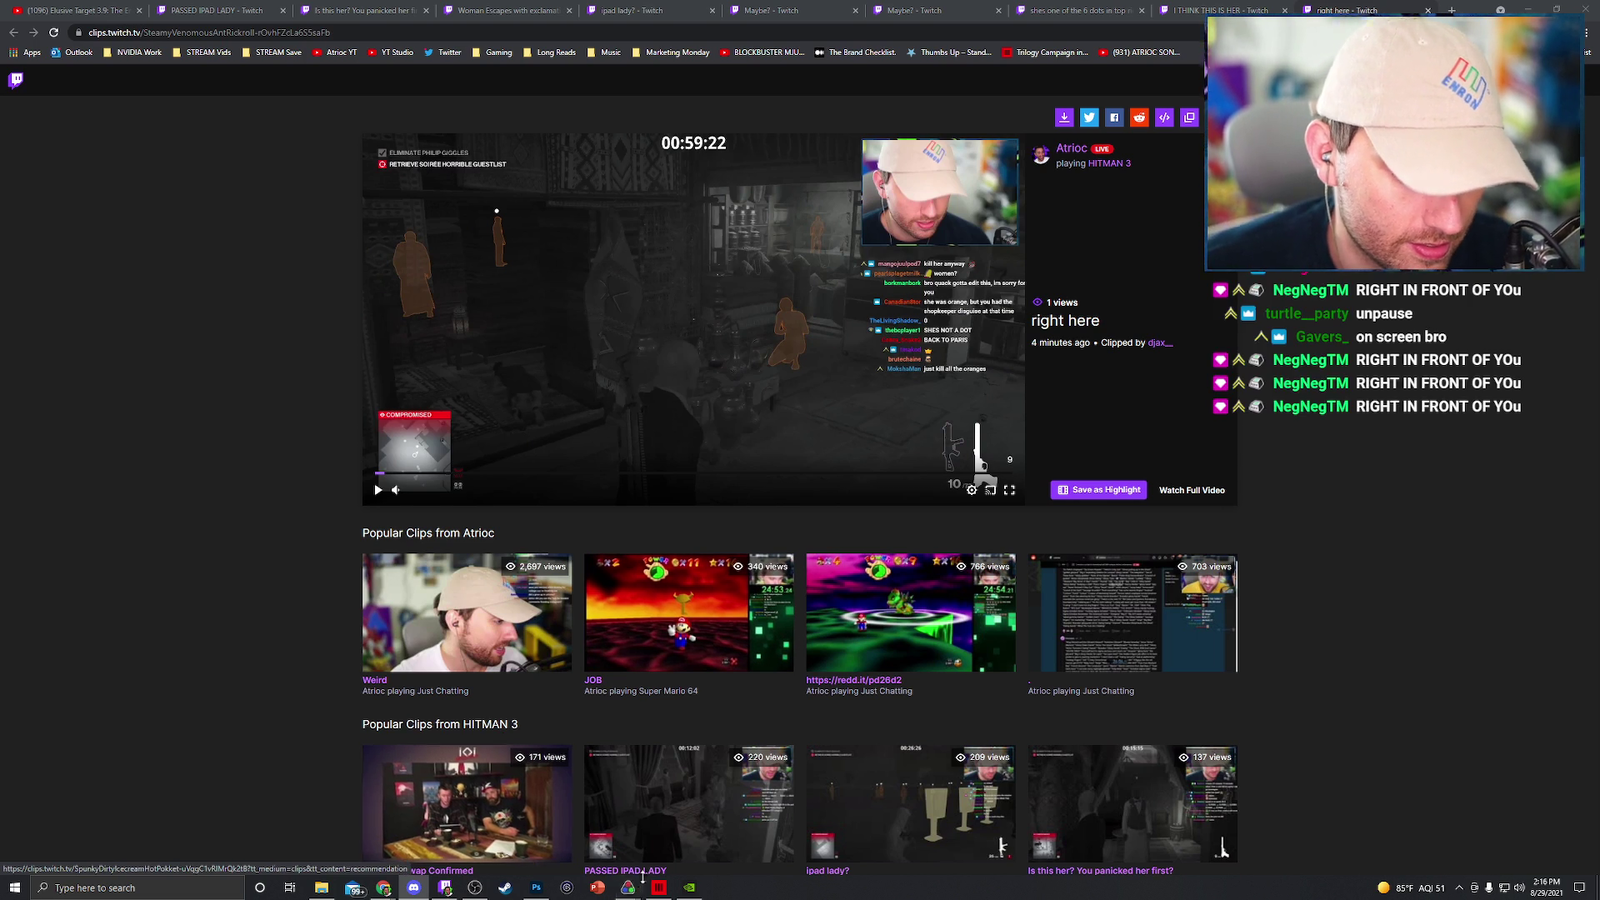Download the clip using the download icon

pos(1064,117)
